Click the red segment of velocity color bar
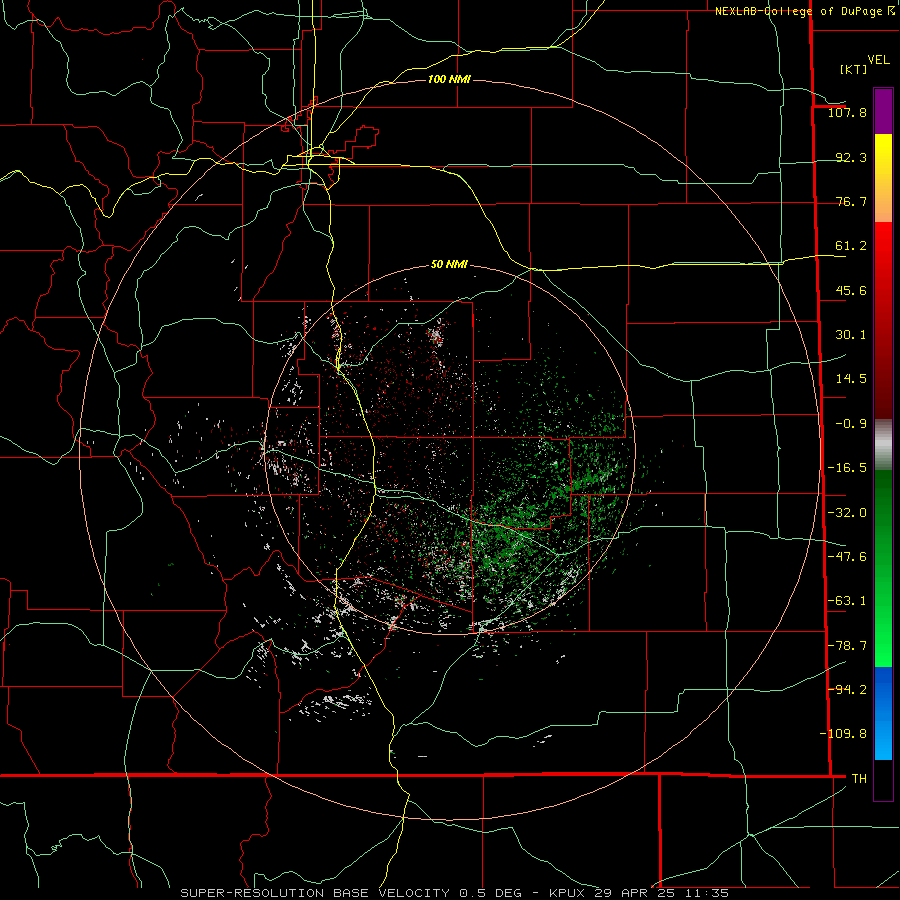Viewport: 900px width, 900px height. pos(883,320)
